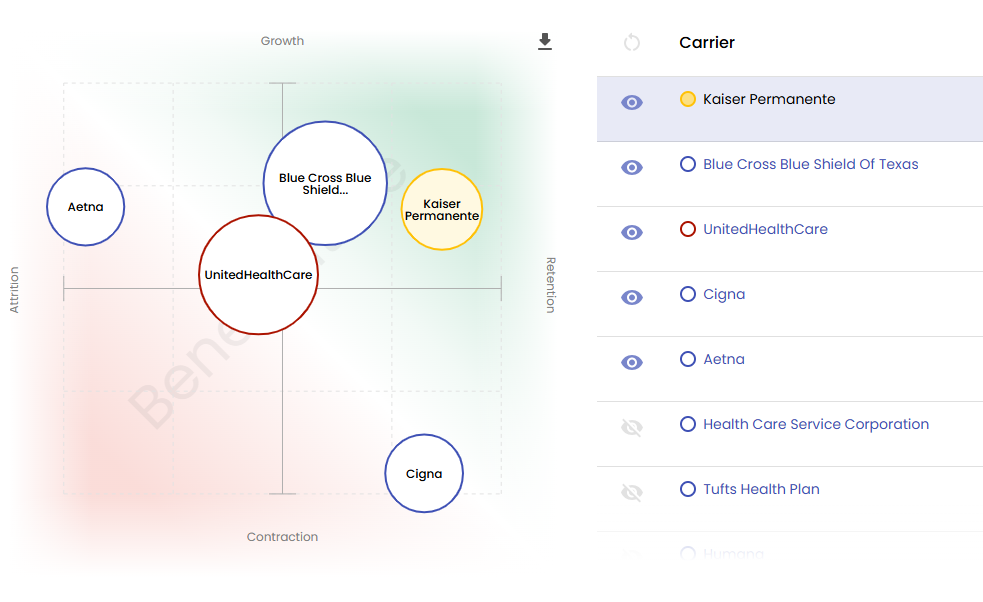Click the red UnitedHealthCare legend circle
The height and width of the screenshot is (602, 983).
click(x=688, y=229)
